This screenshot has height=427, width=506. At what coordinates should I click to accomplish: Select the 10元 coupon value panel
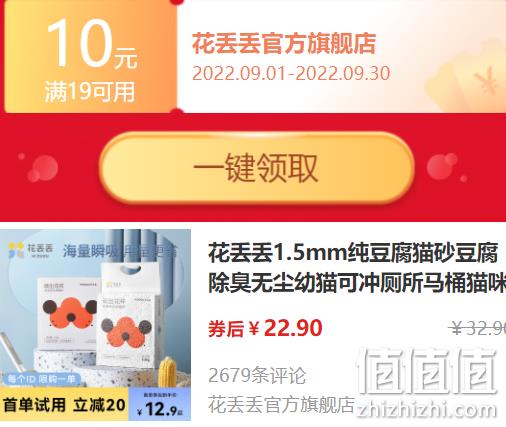coord(90,56)
